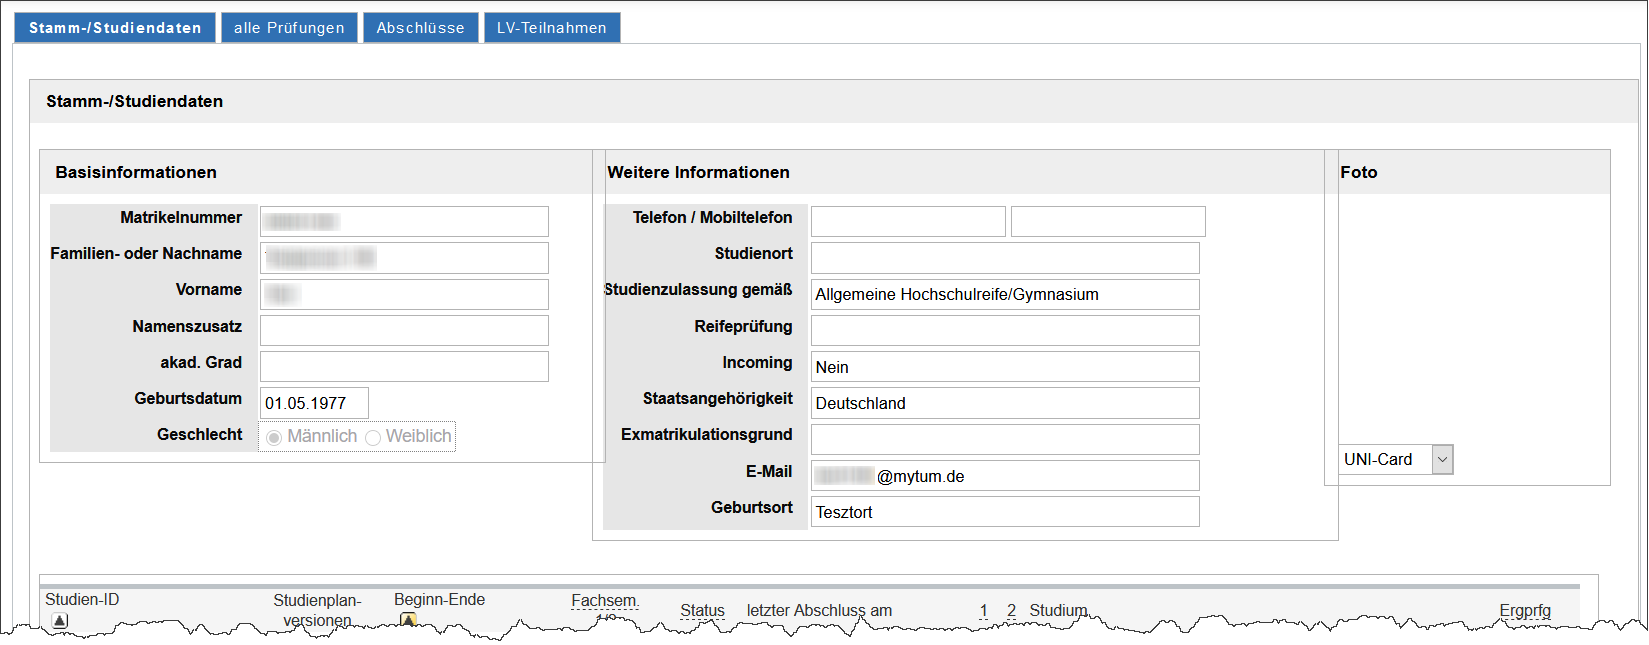
Task: Go to the LV-Teilnahmen tab
Action: click(551, 28)
